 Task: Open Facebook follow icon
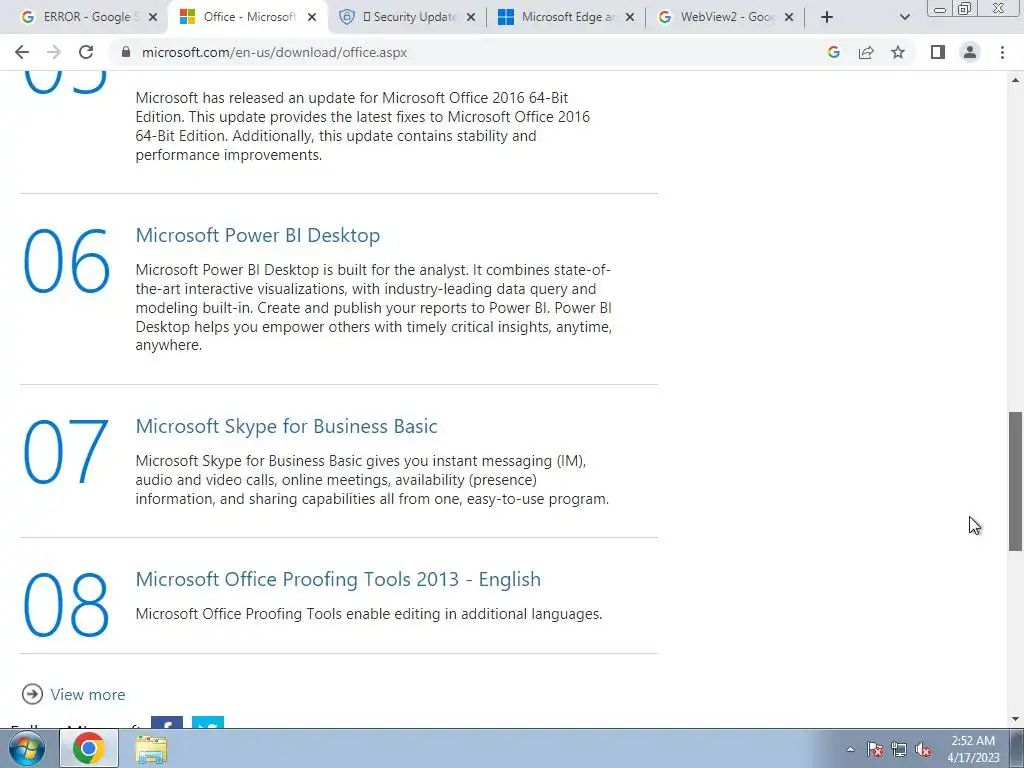pos(167,722)
